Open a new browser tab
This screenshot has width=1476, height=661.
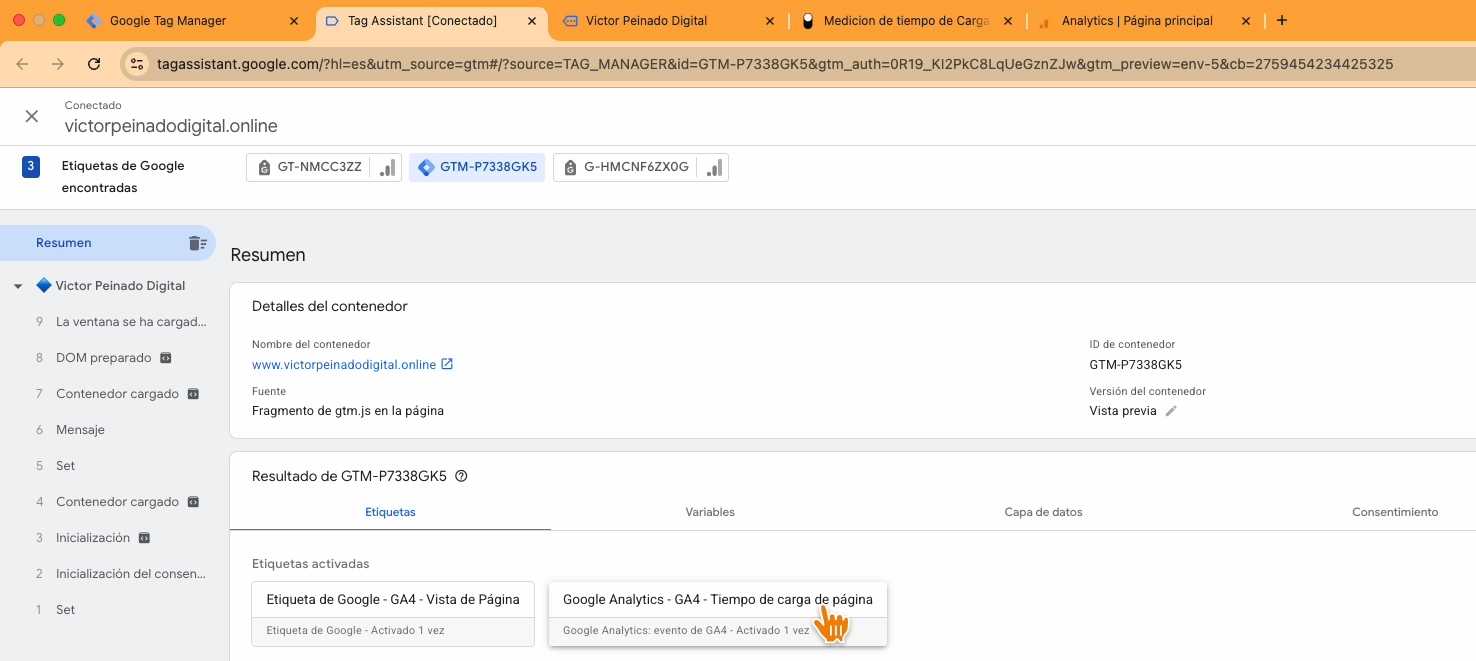[1282, 21]
